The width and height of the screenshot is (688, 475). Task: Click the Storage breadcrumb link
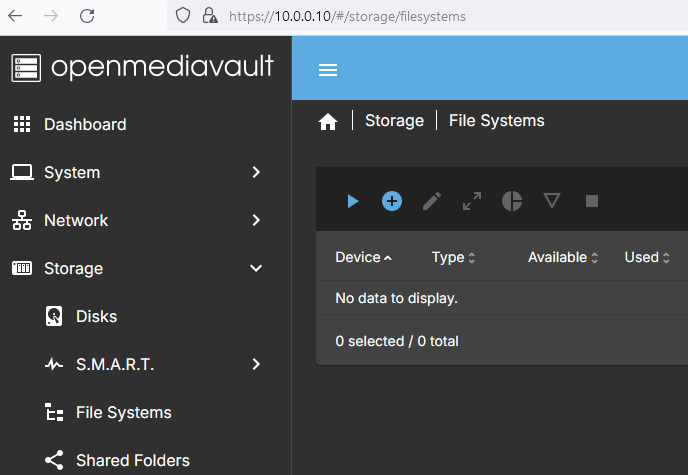tap(394, 121)
